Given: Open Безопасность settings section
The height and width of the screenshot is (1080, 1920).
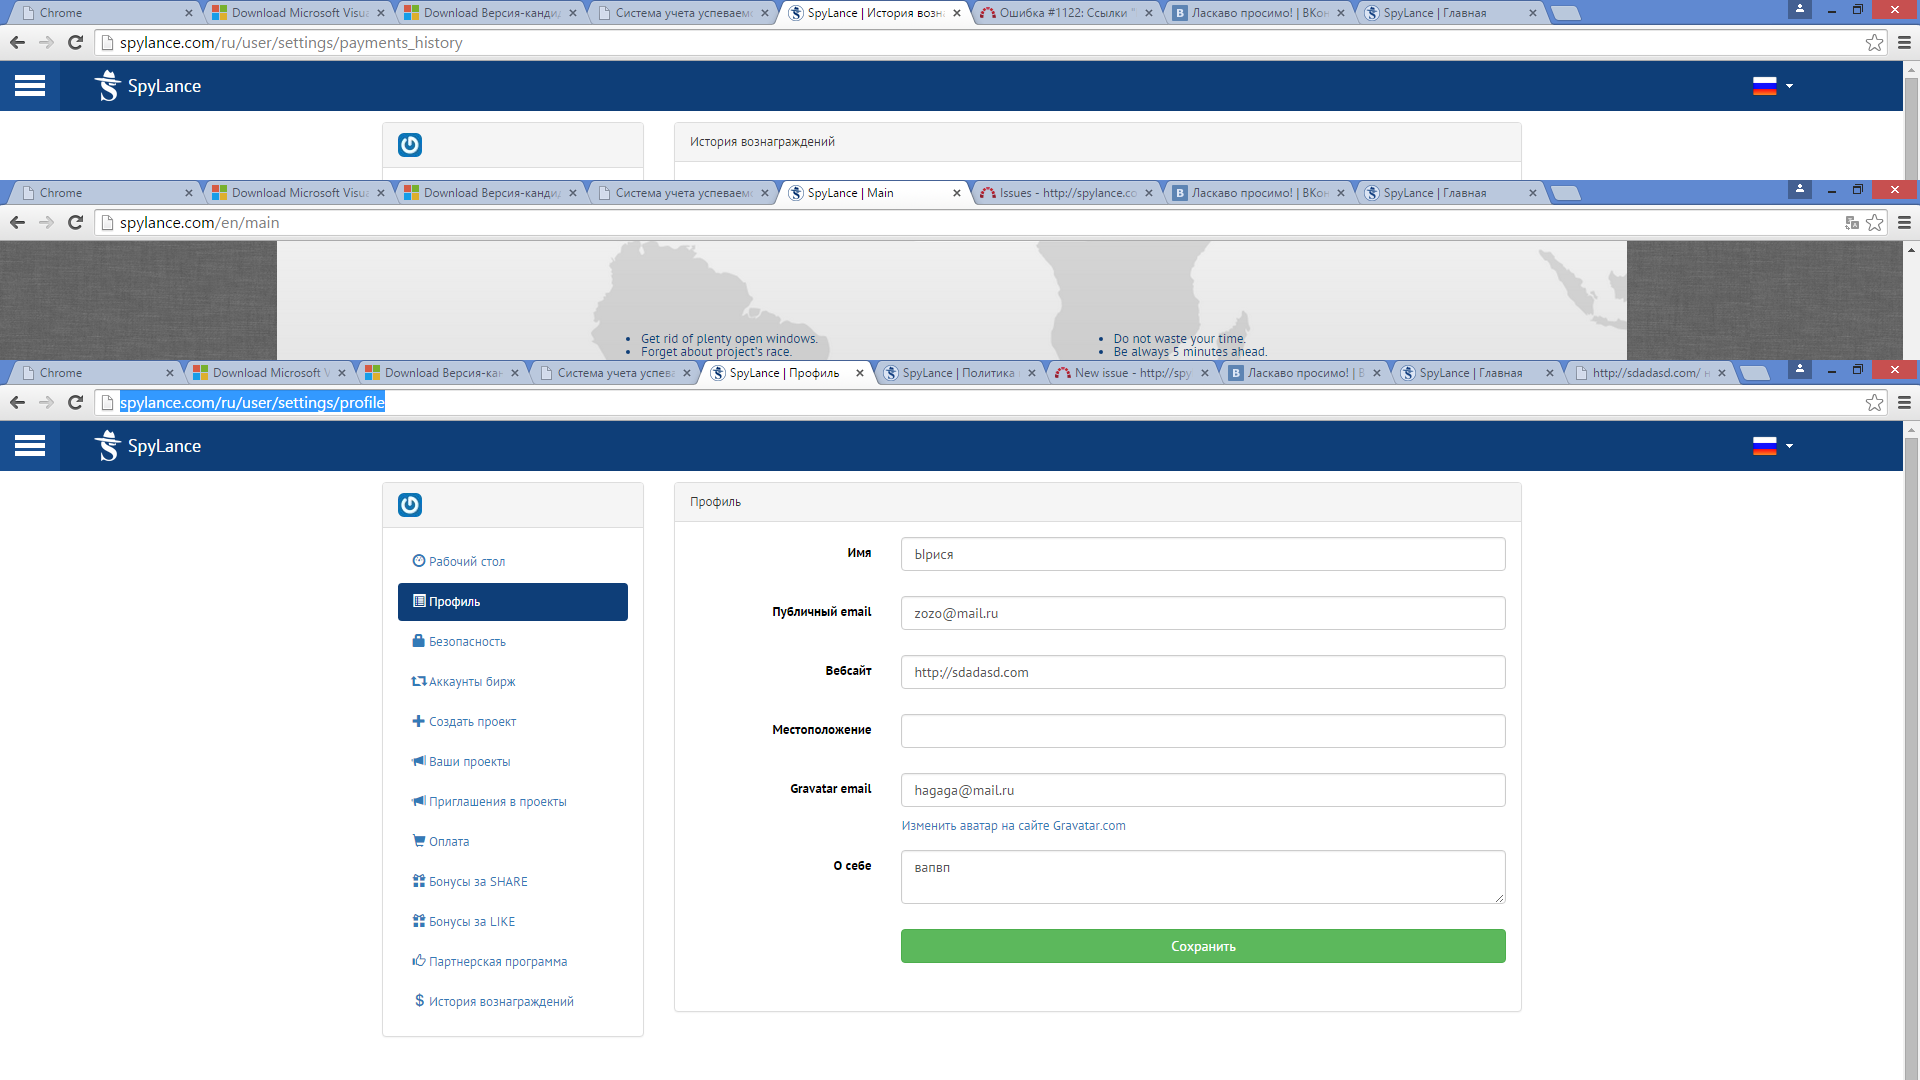Looking at the screenshot, I should click(466, 642).
